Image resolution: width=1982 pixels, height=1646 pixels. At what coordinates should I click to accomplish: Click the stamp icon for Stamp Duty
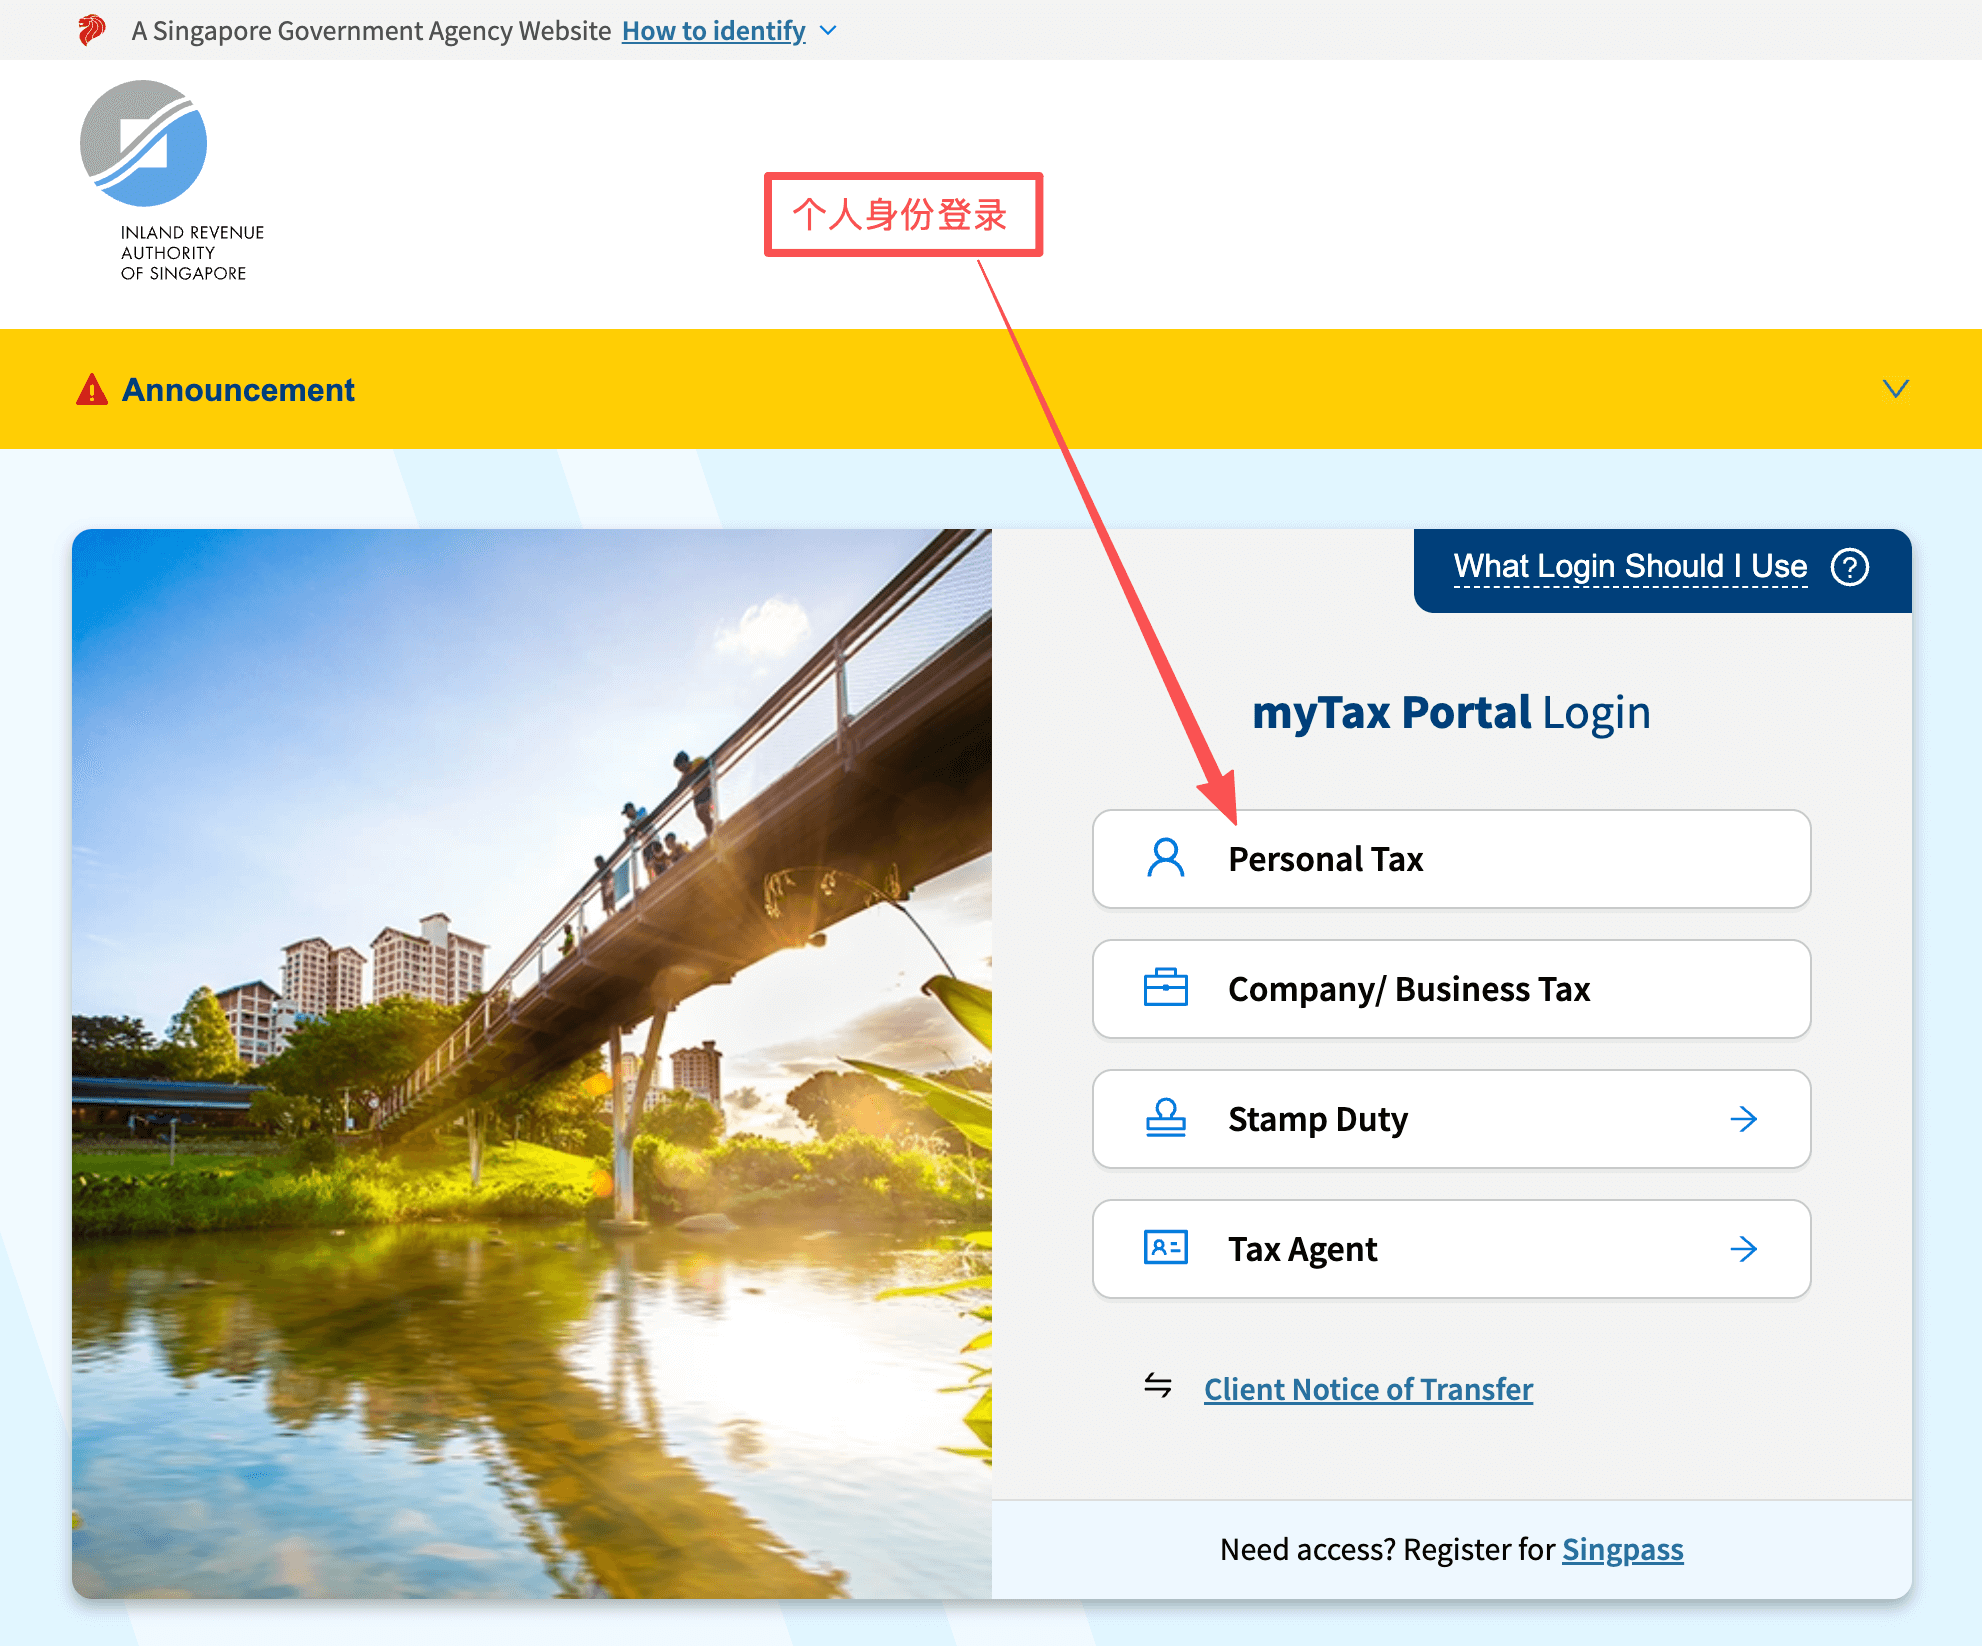point(1165,1118)
